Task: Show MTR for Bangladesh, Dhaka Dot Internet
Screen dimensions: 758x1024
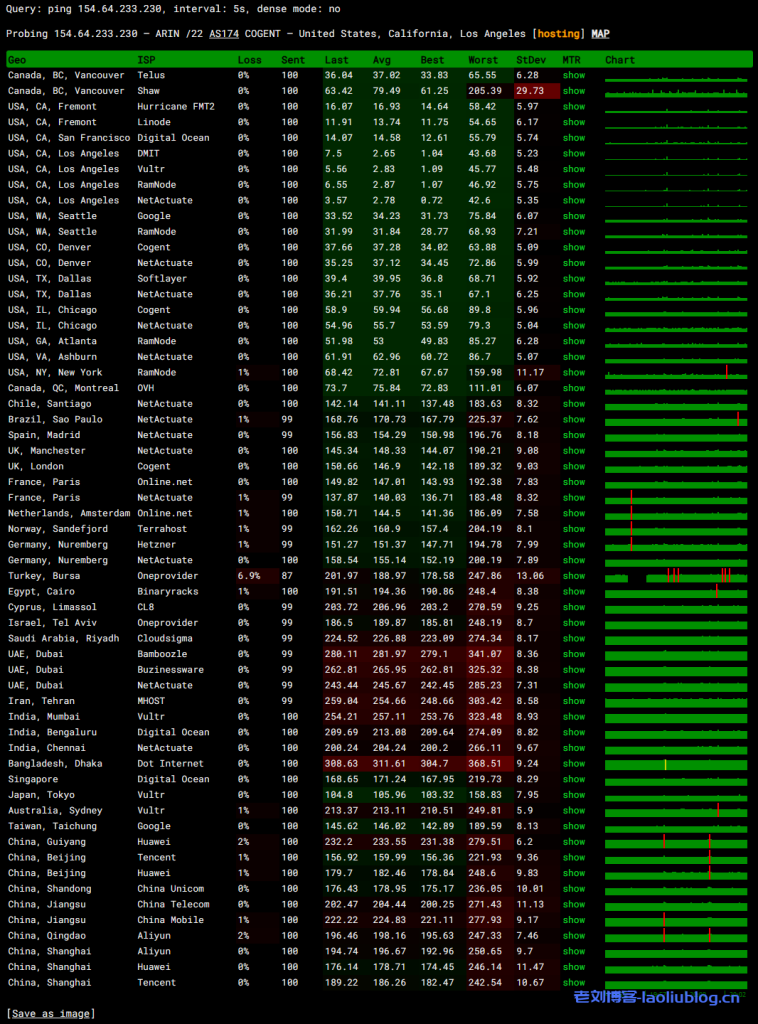Action: point(573,764)
